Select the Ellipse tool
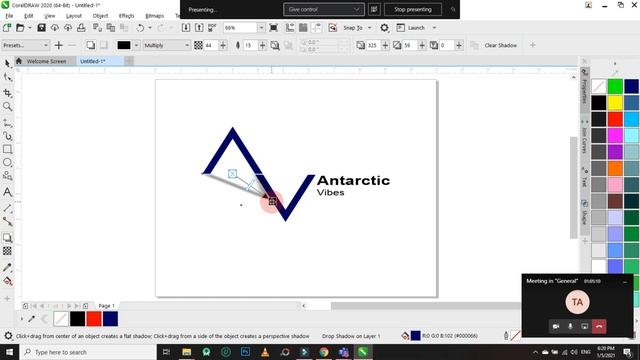 (x=7, y=162)
